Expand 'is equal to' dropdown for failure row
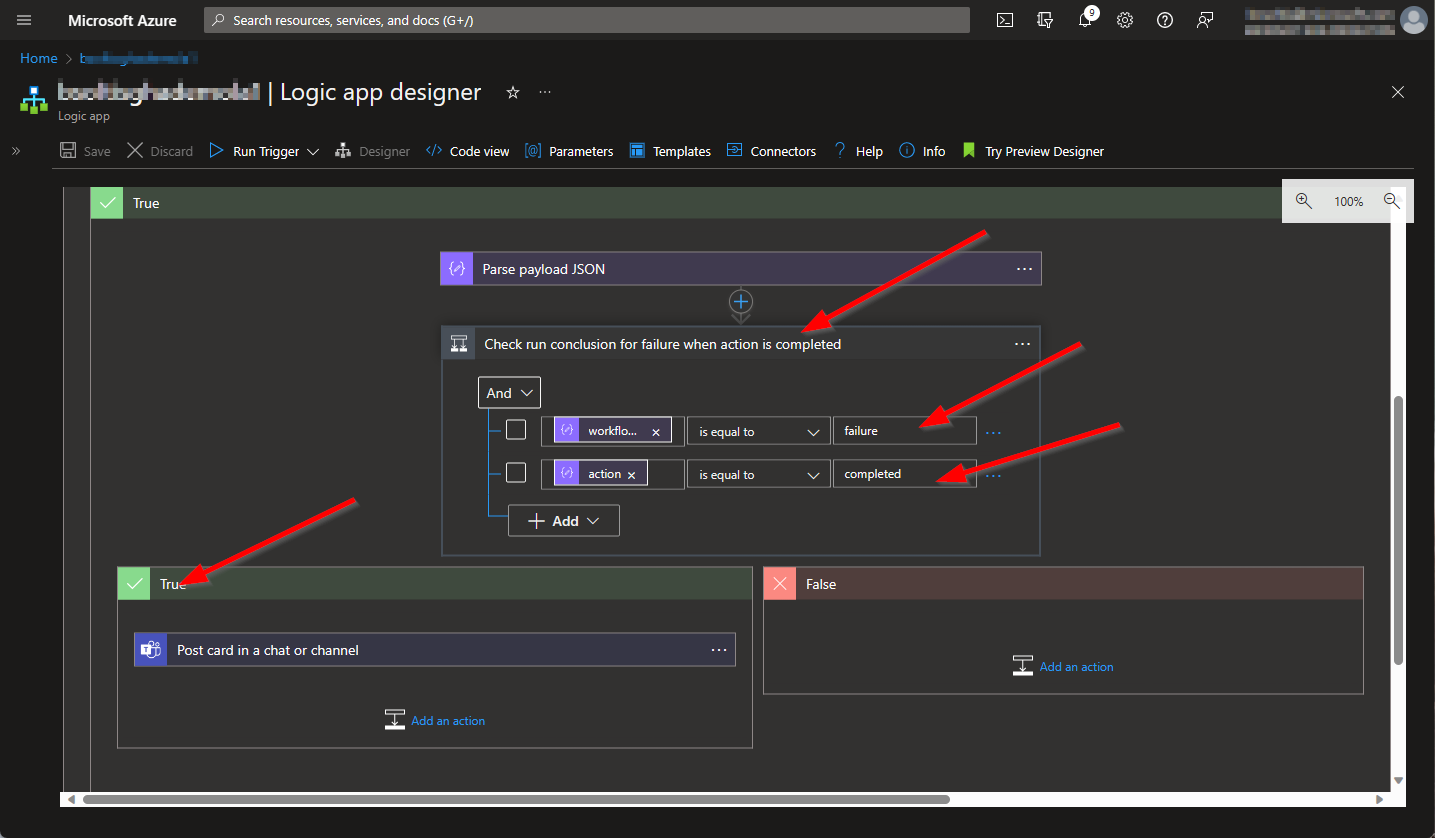The height and width of the screenshot is (838, 1435). point(758,432)
